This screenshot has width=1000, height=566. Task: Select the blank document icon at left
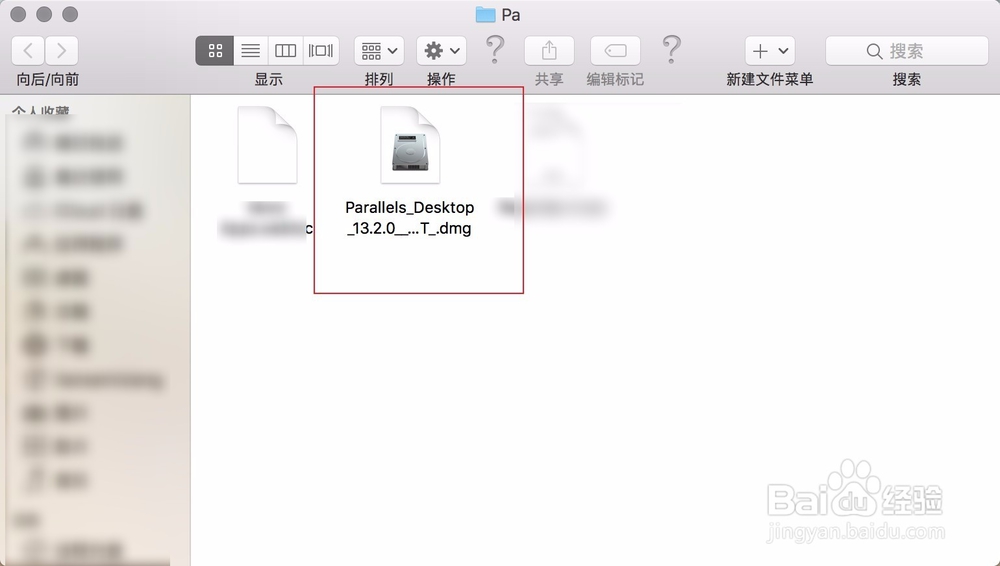coord(267,145)
